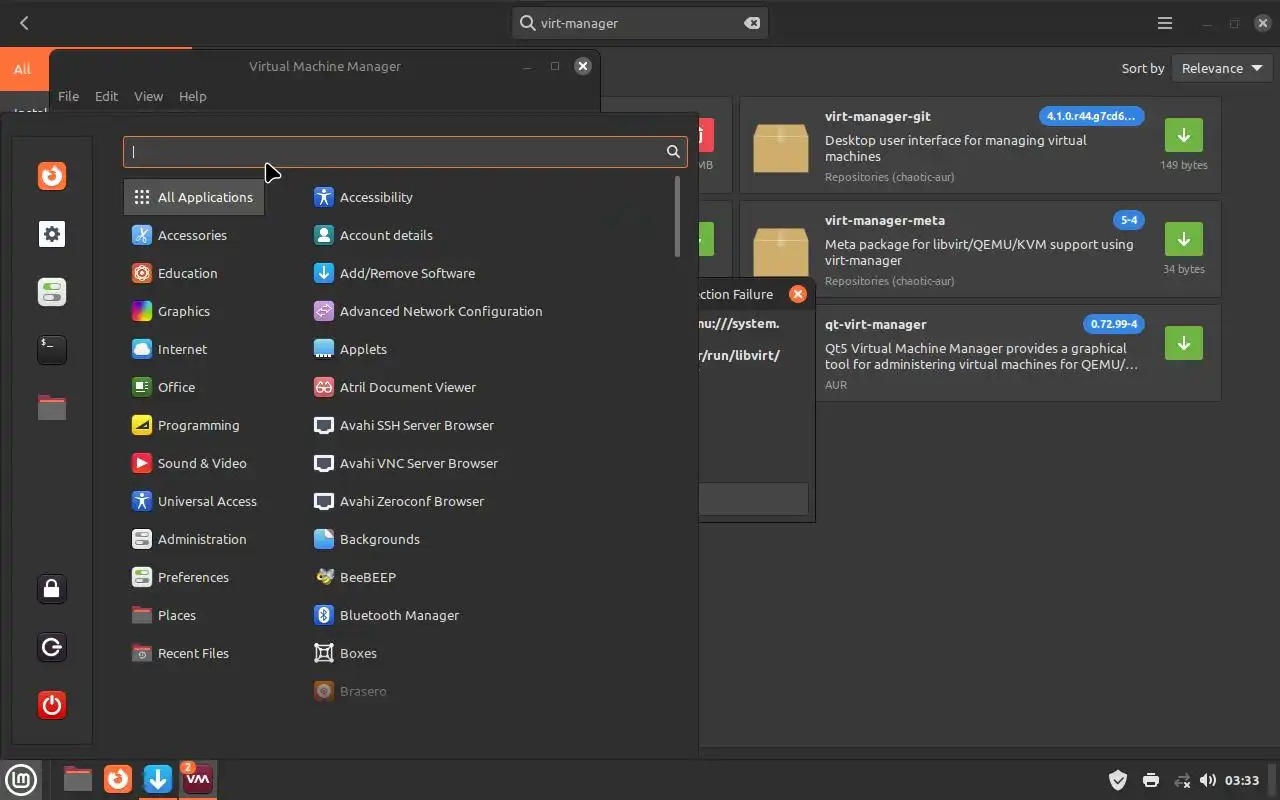The image size is (1280, 800).
Task: Install virt-manager-meta package
Action: pos(1183,239)
